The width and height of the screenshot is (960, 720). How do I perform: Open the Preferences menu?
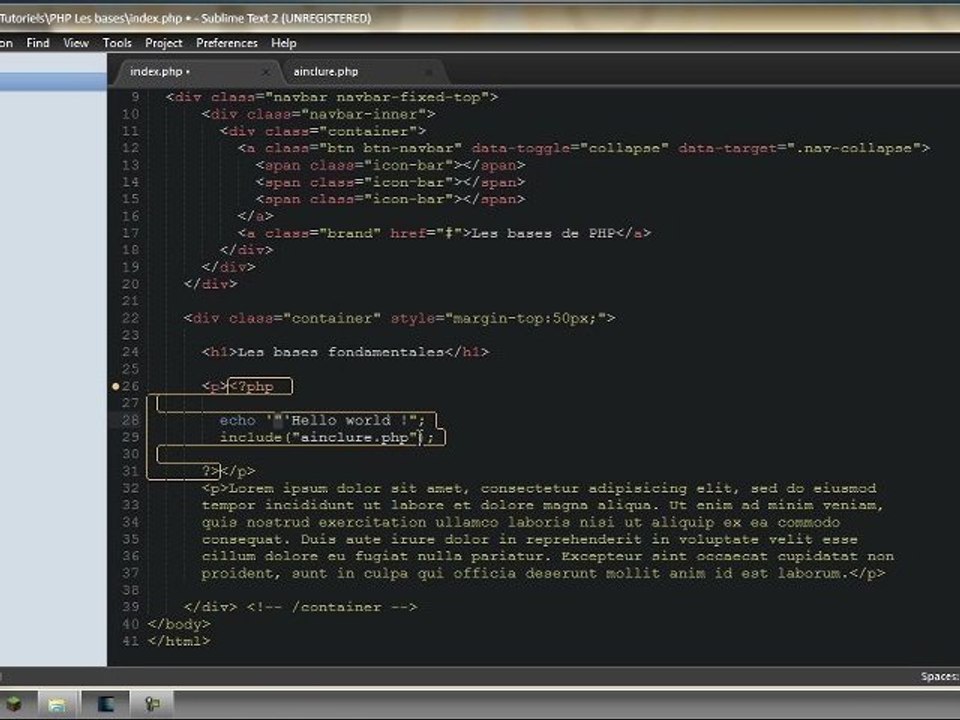227,43
